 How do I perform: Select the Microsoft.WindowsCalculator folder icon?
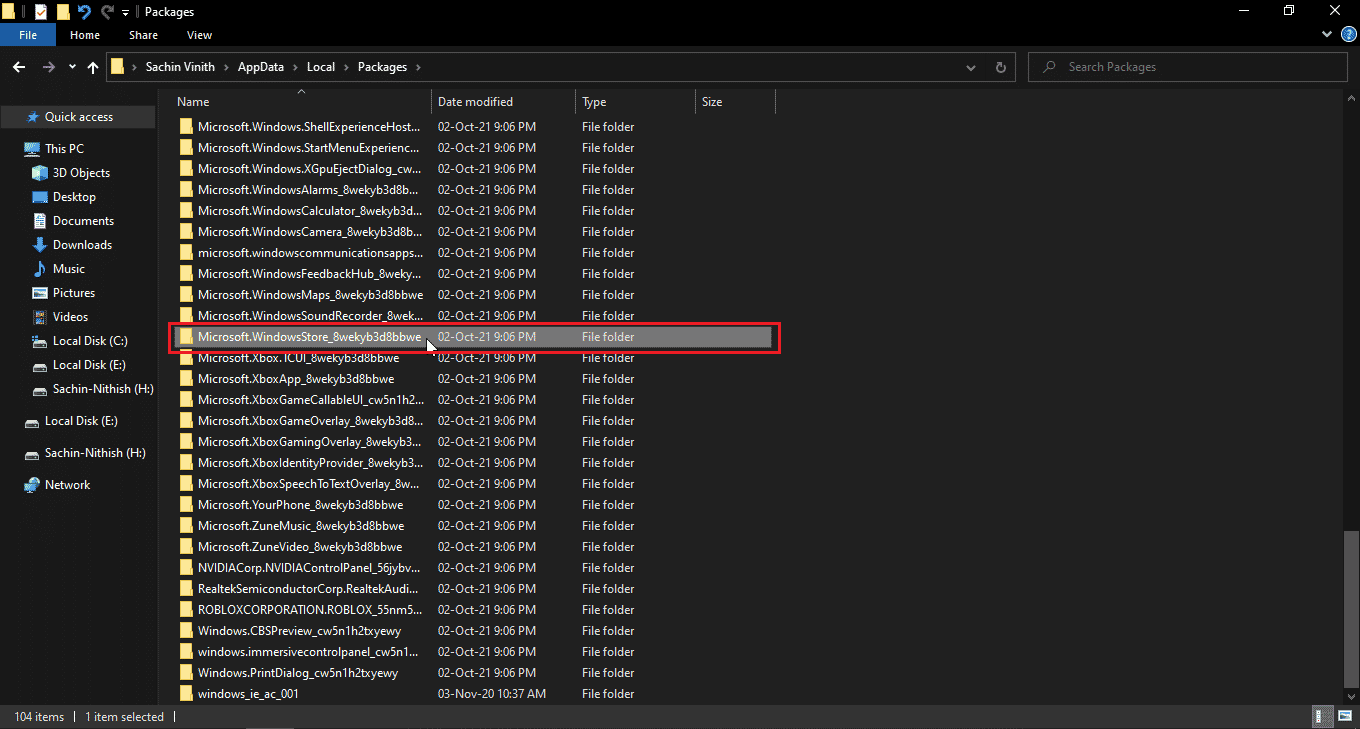coord(185,211)
